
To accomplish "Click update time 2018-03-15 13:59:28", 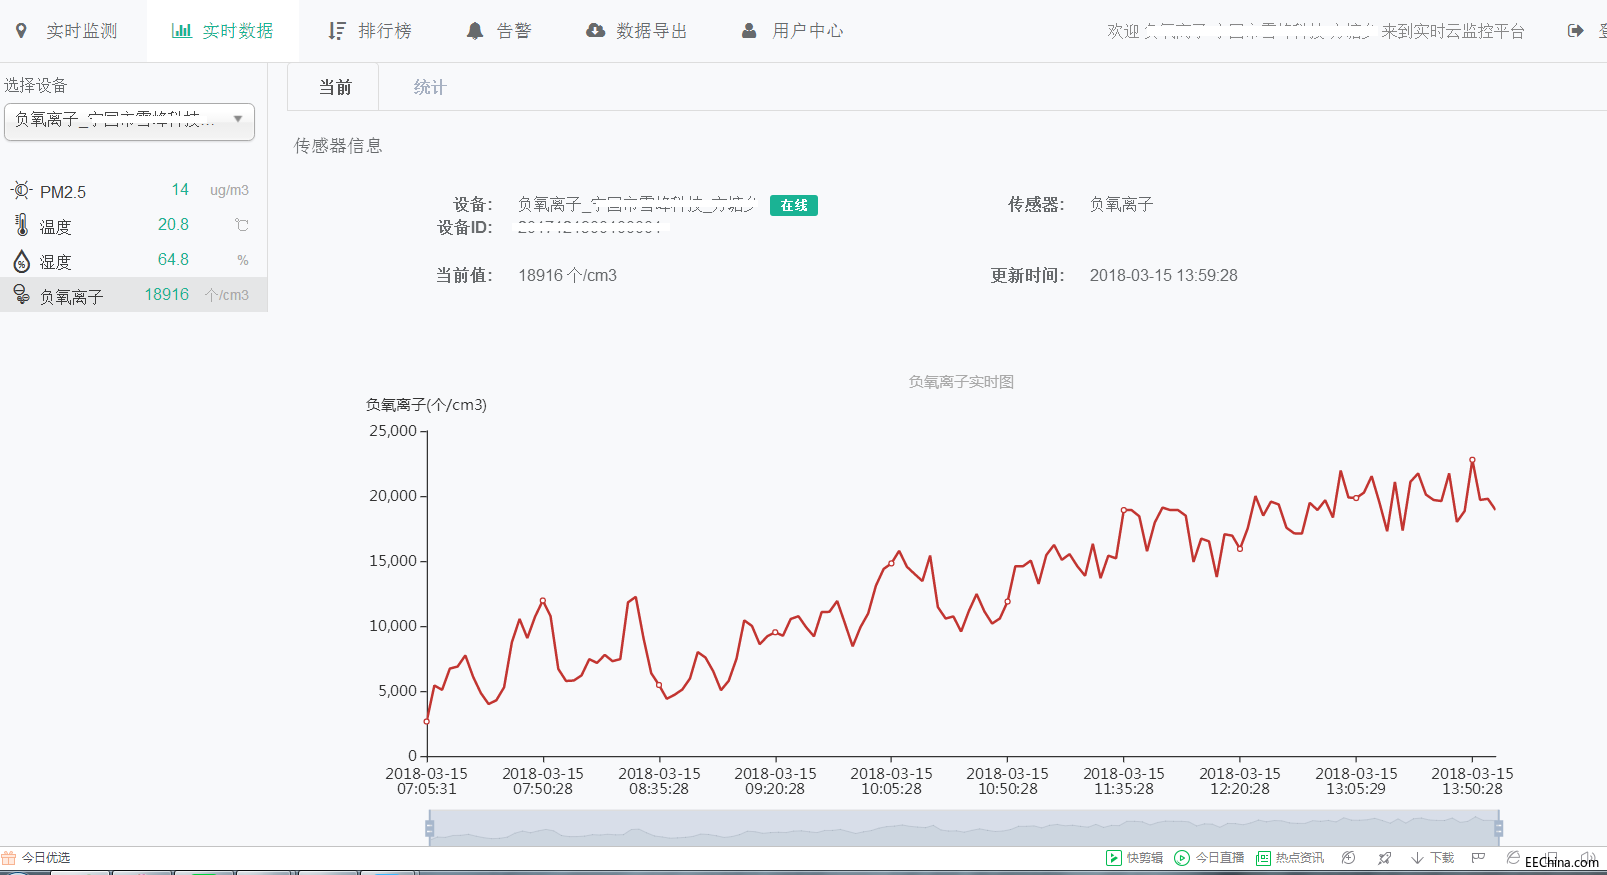I will click(x=1163, y=275).
